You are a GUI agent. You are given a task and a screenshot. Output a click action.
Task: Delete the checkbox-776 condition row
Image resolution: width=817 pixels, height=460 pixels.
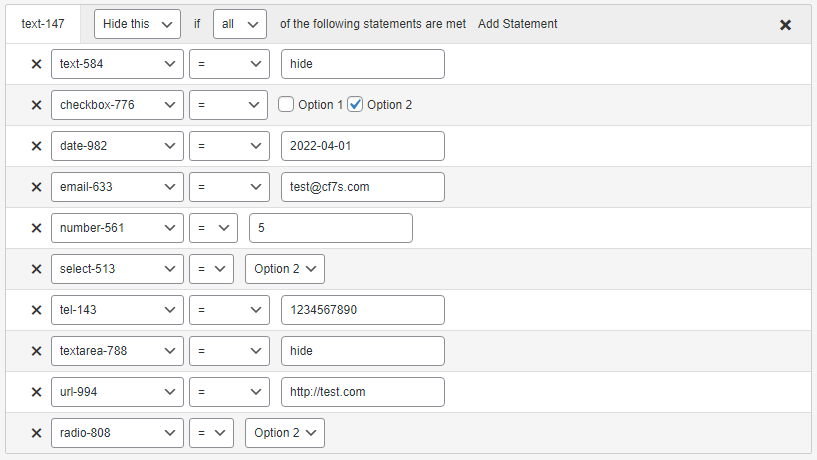pos(36,105)
